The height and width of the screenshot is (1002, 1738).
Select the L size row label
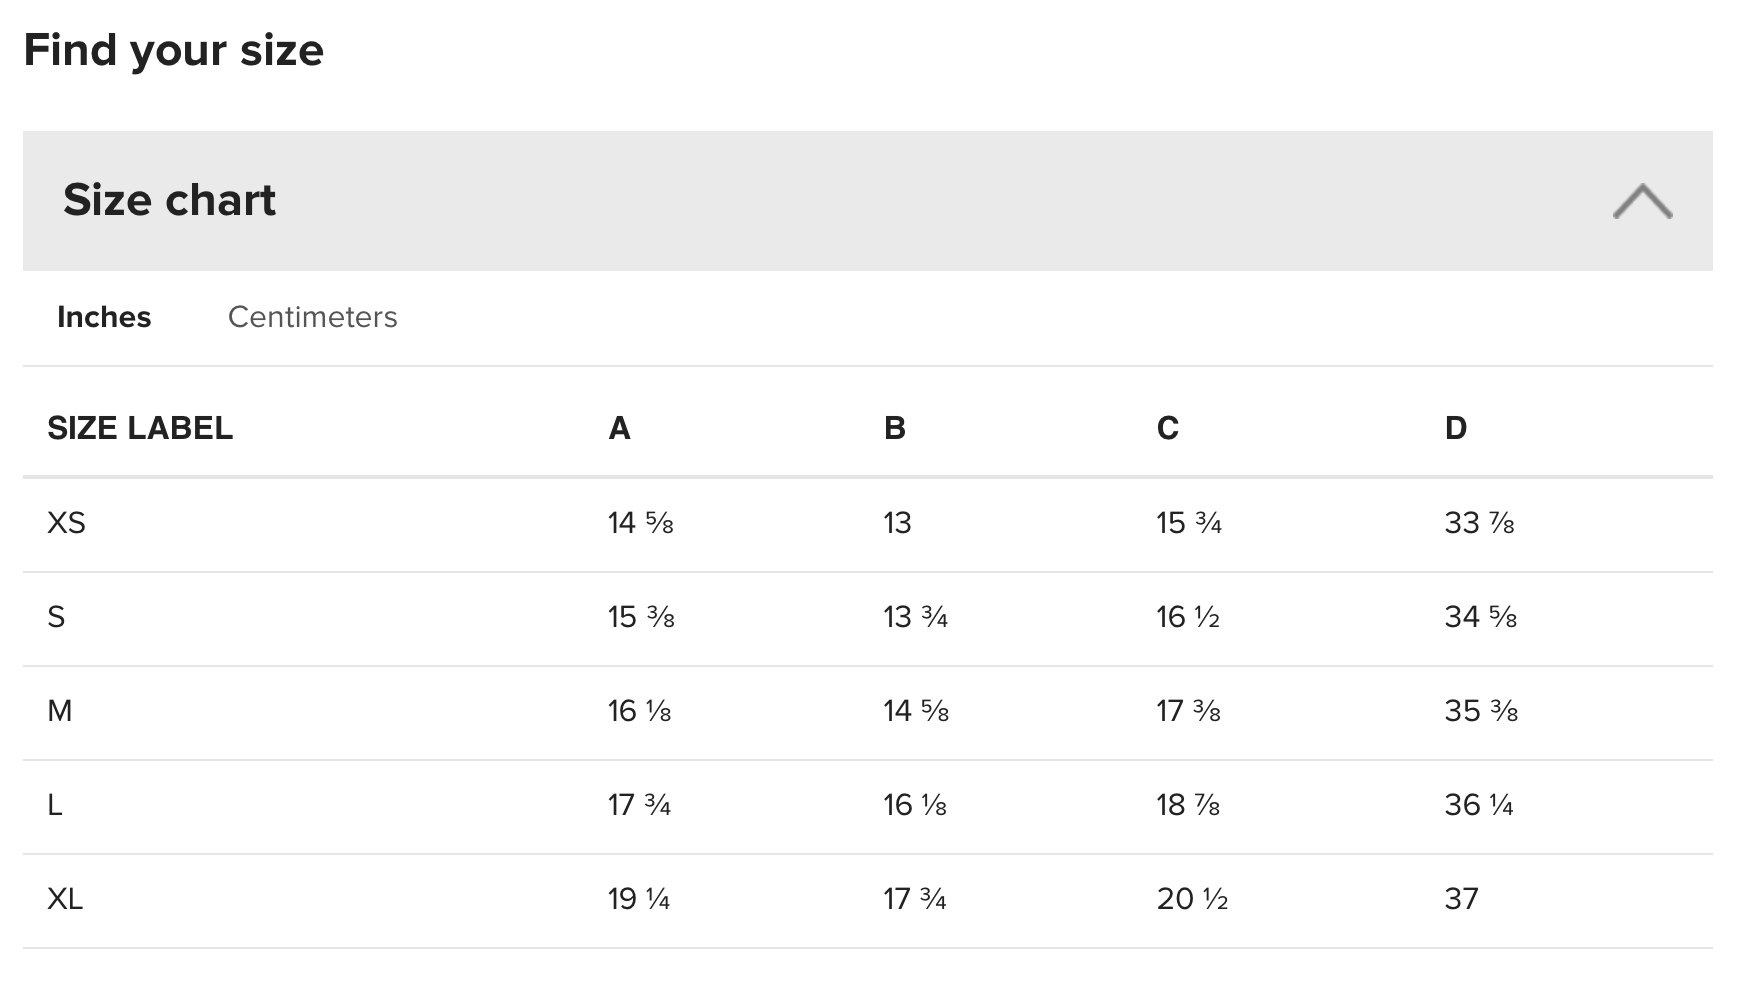[x=55, y=805]
